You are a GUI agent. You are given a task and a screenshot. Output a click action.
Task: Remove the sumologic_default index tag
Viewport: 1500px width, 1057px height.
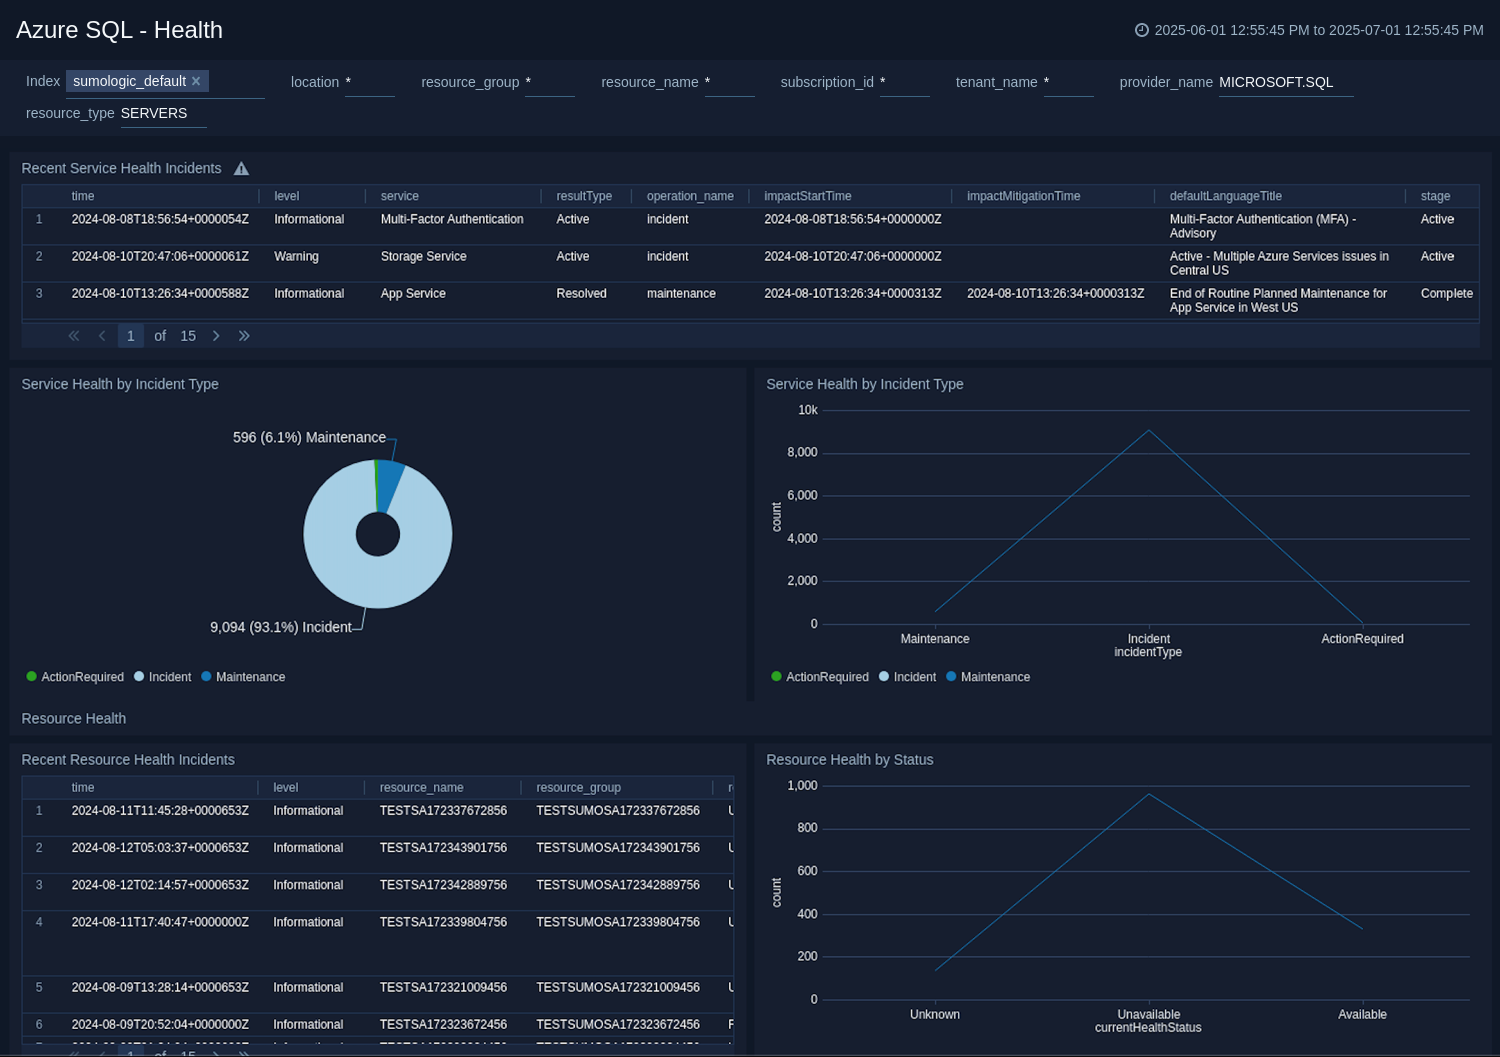pos(196,81)
